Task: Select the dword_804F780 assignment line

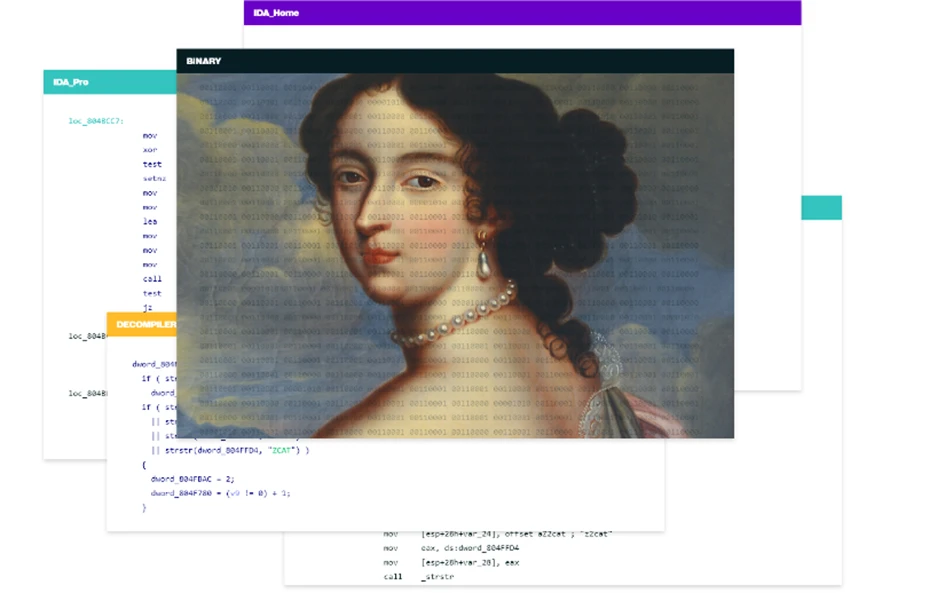Action: coord(219,493)
